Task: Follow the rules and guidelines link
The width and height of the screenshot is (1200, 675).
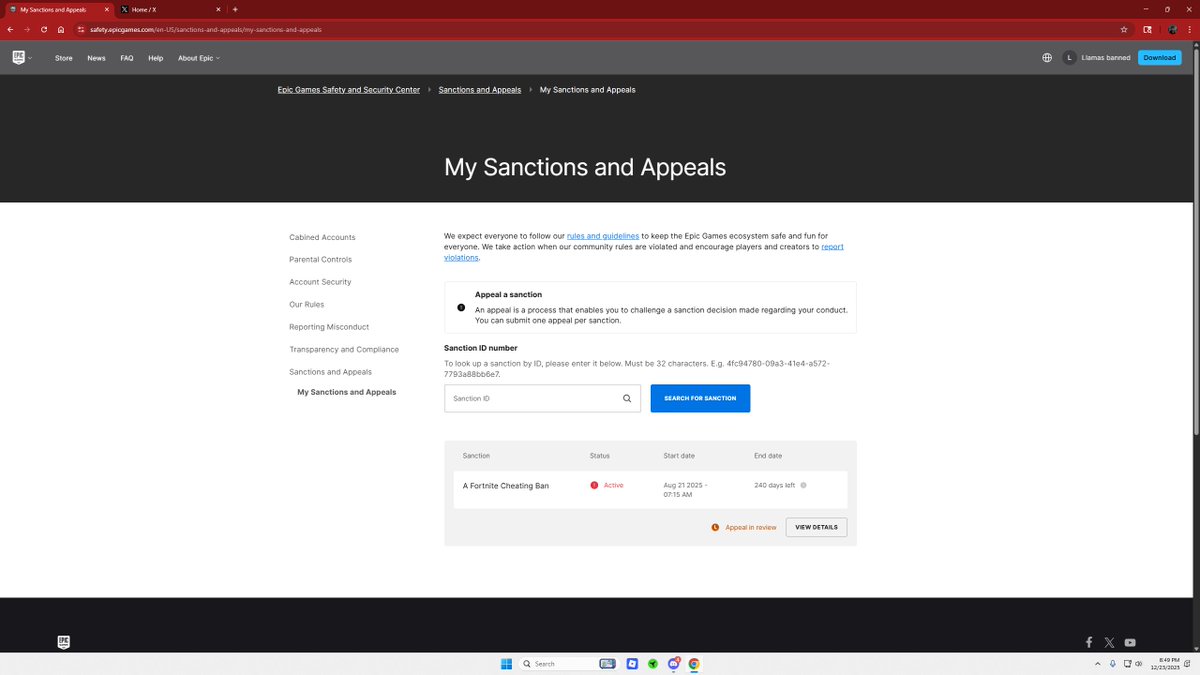Action: tap(603, 236)
